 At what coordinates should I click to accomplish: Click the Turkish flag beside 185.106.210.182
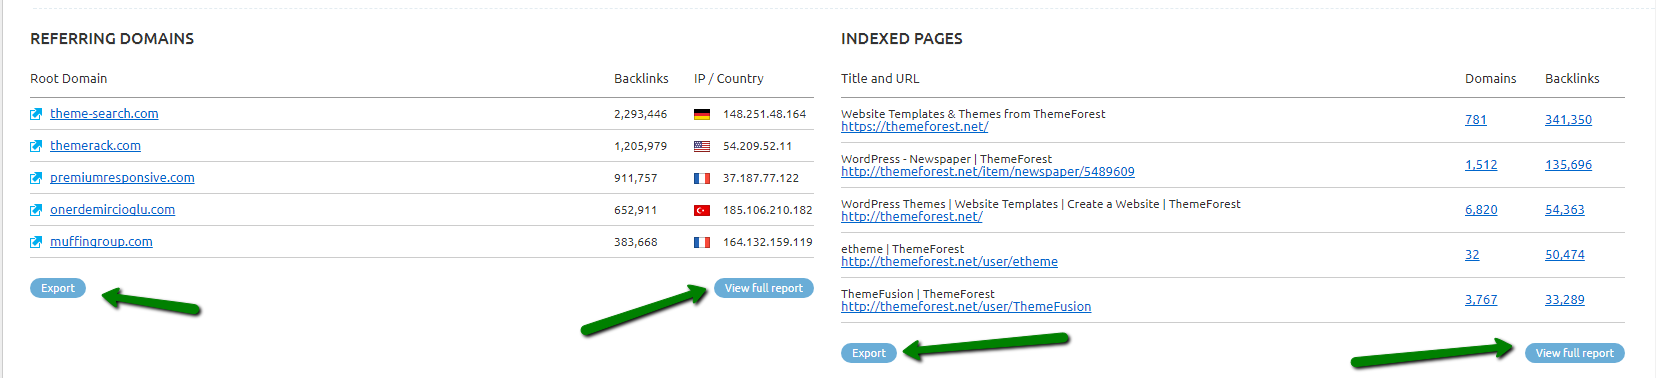[702, 211]
